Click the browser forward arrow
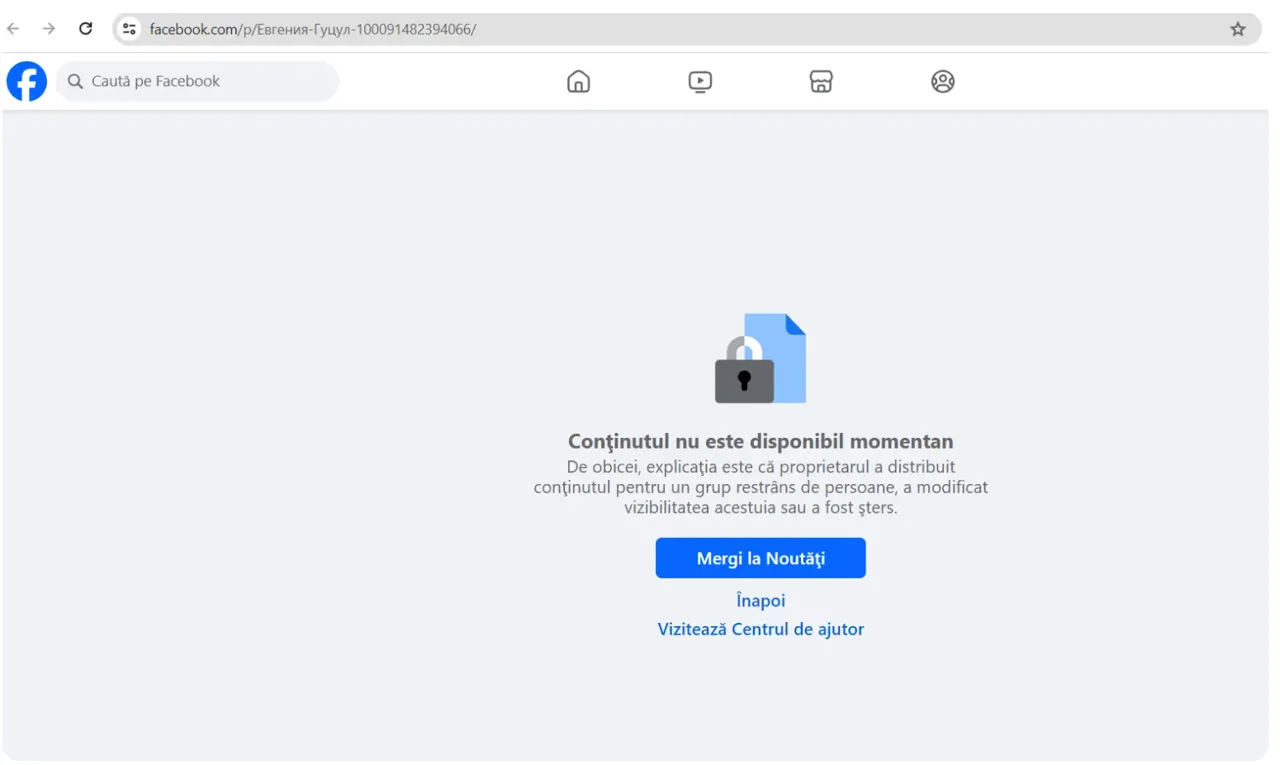Image resolution: width=1280 pixels, height=765 pixels. coord(49,29)
